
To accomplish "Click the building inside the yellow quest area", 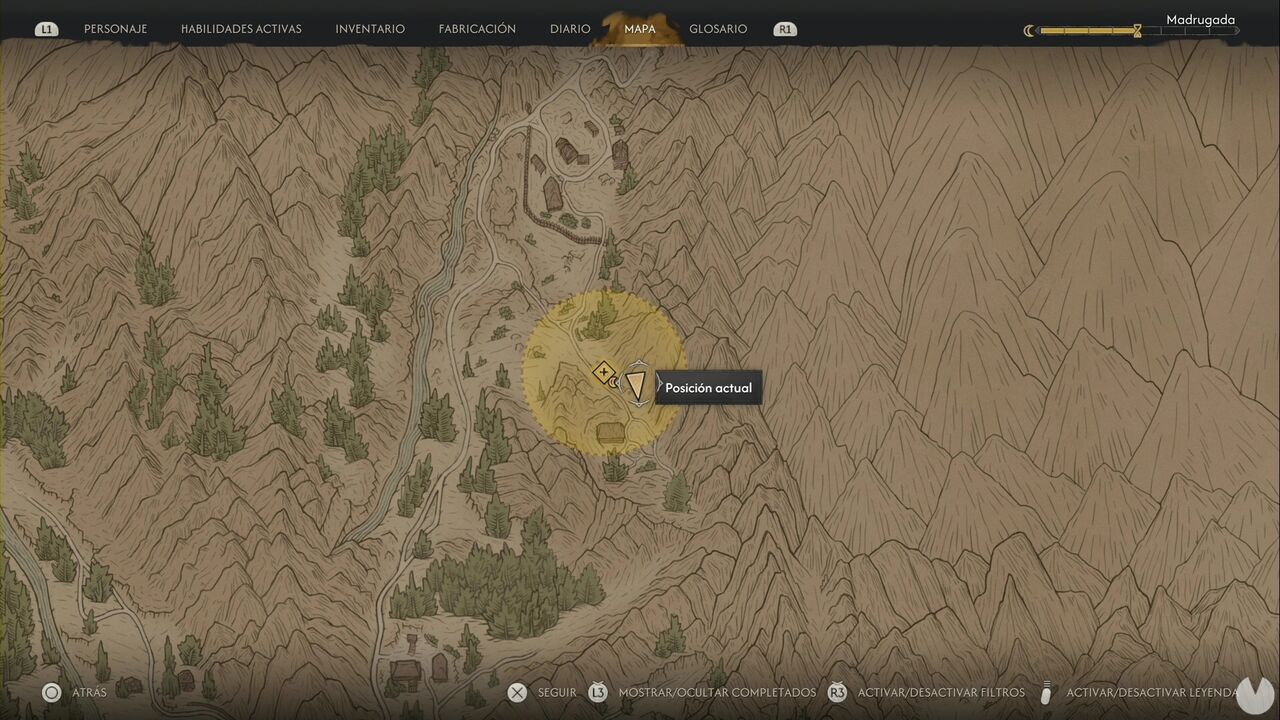I will [x=611, y=432].
